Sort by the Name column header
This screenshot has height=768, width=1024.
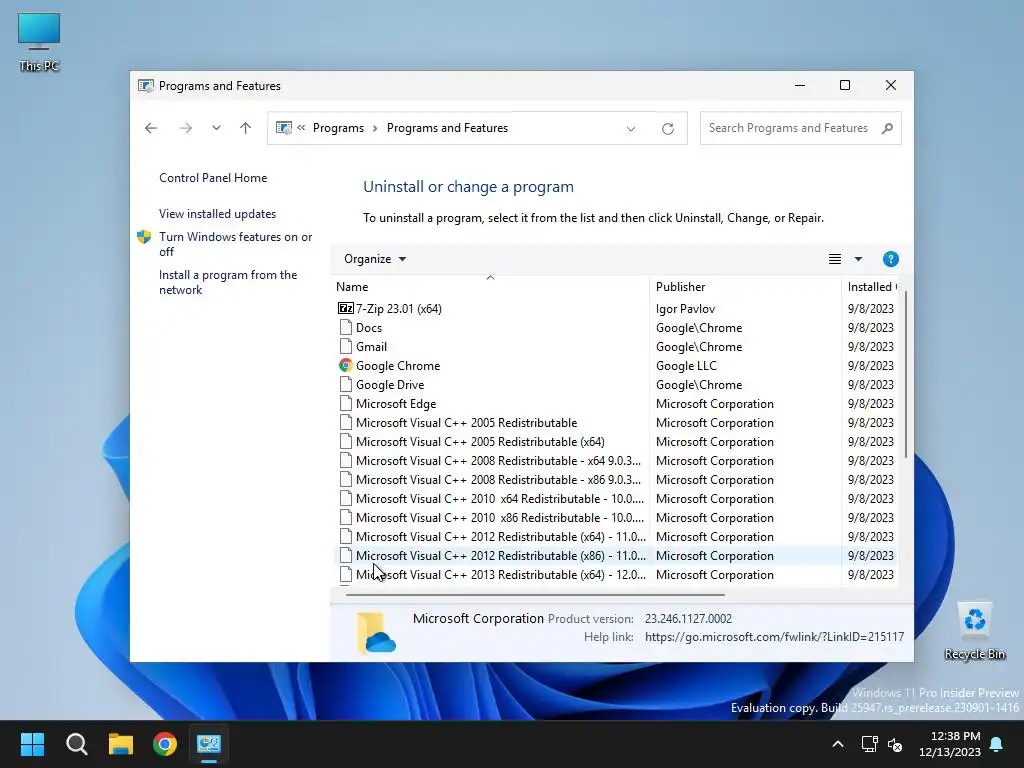click(x=490, y=287)
